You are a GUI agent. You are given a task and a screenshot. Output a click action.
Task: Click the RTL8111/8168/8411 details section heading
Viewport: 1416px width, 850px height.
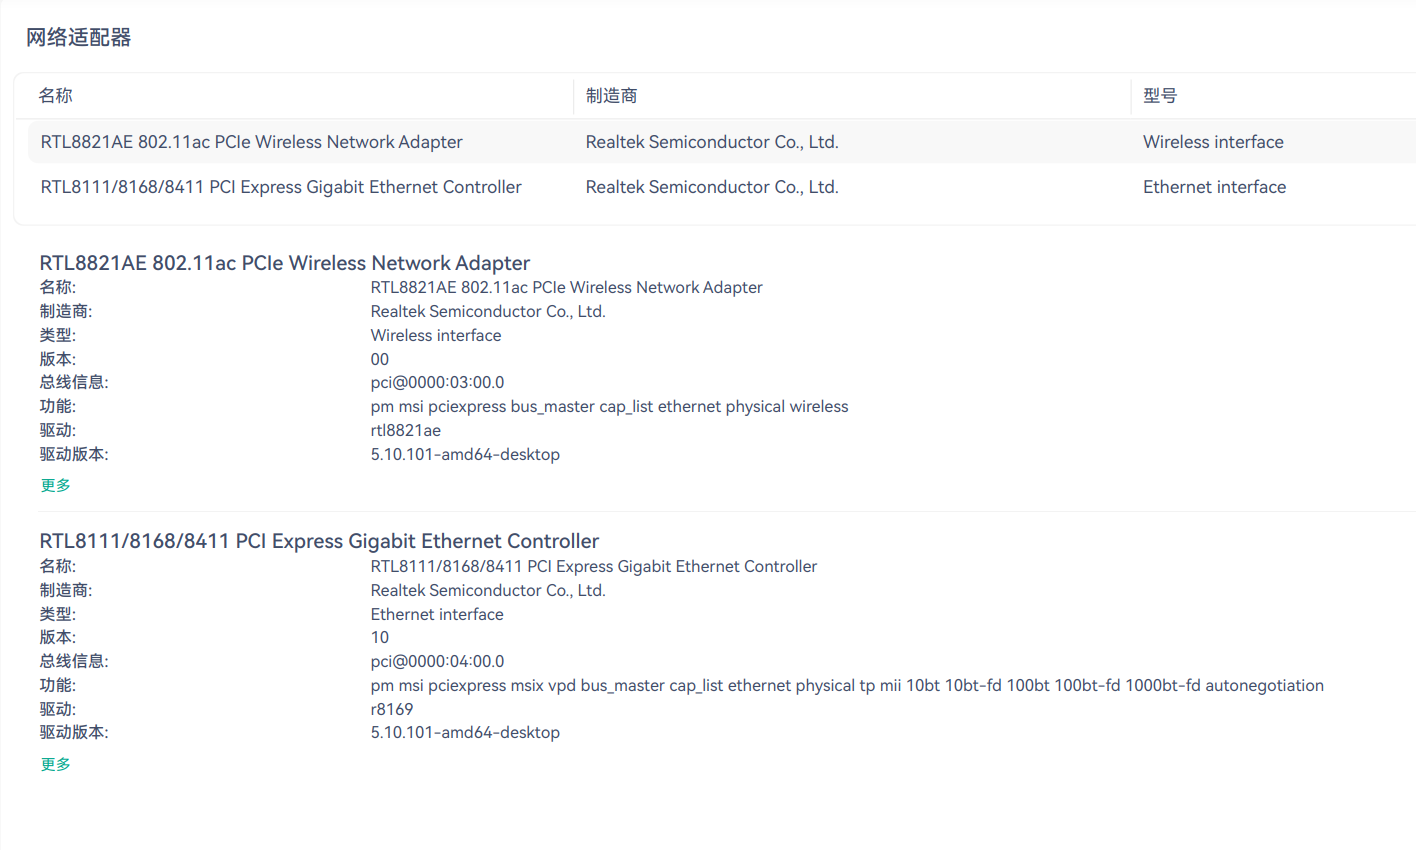click(x=319, y=541)
